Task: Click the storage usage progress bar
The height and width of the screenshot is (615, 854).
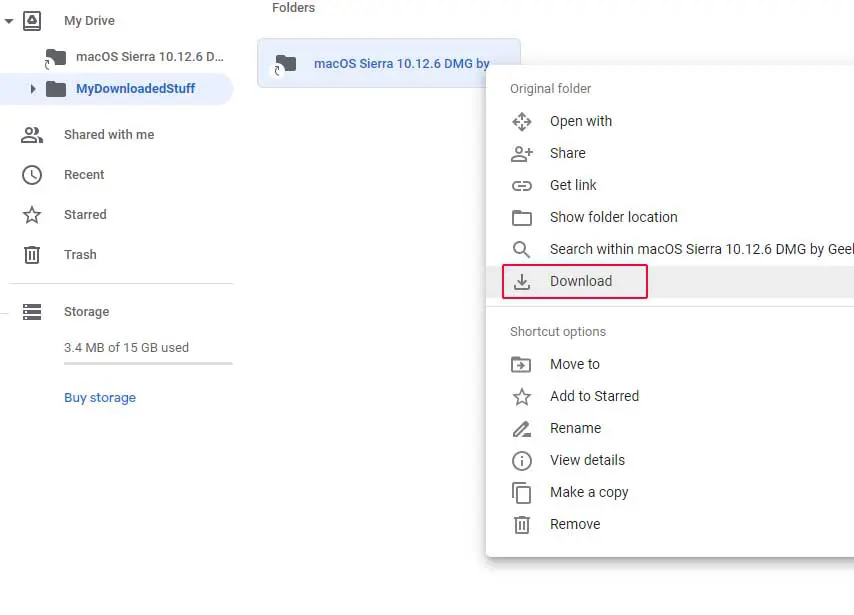Action: pos(148,363)
